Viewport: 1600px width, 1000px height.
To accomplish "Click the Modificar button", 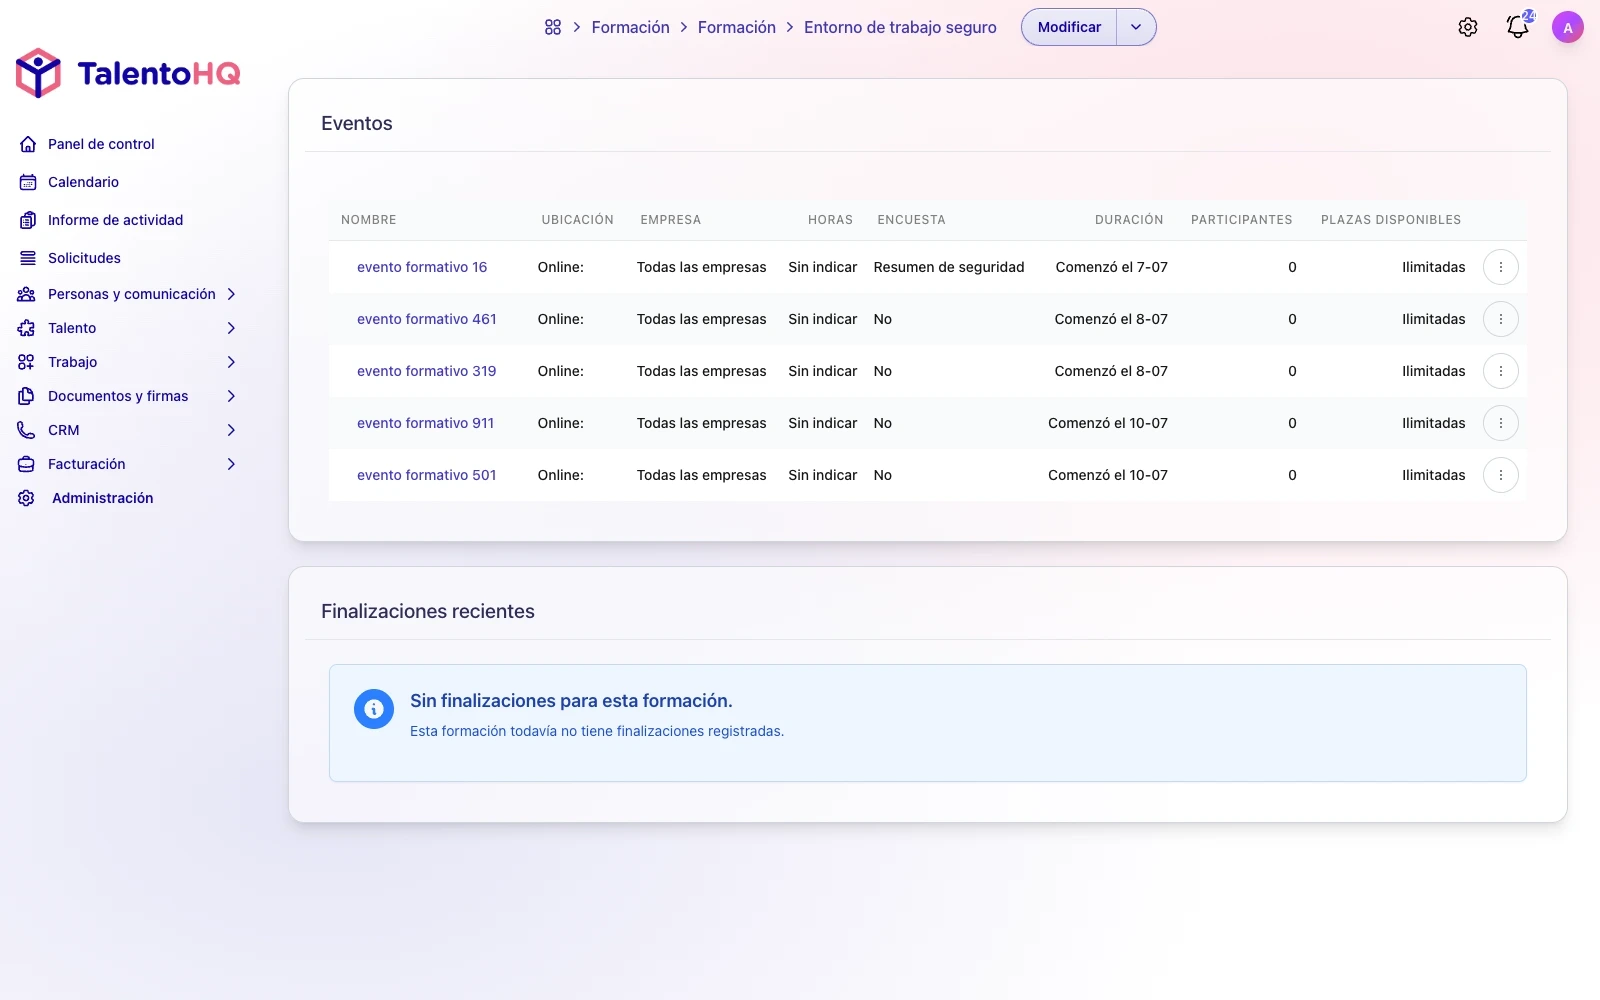I will (1069, 27).
